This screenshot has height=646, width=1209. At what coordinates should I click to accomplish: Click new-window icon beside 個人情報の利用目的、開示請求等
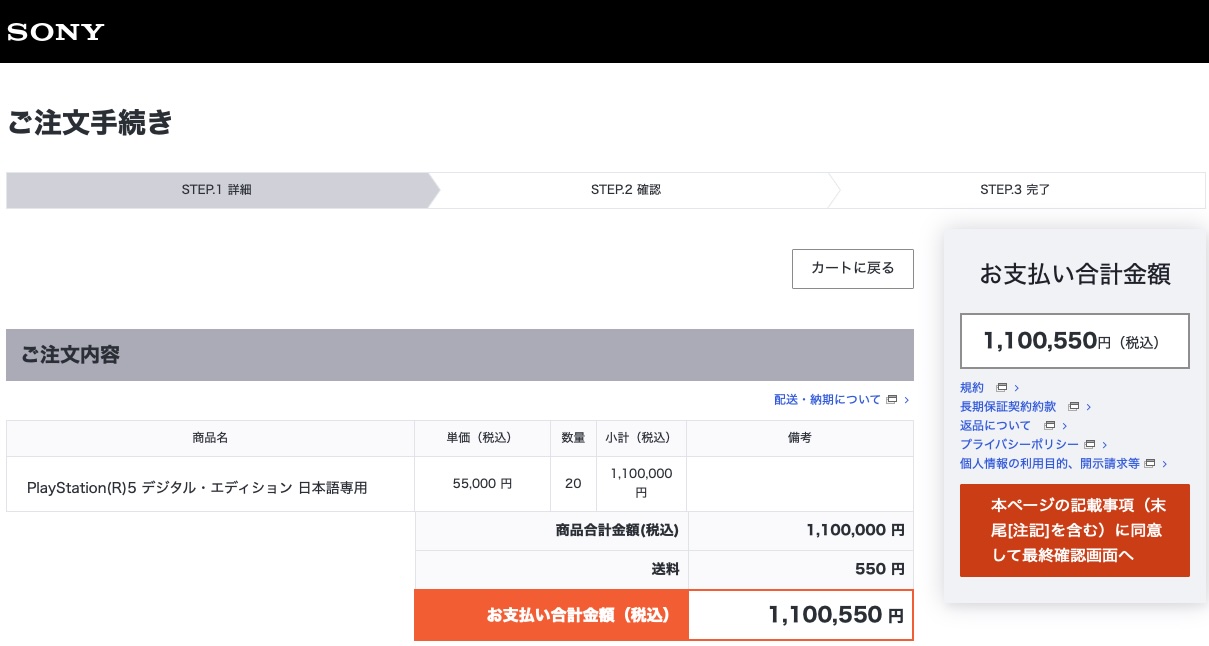pyautogui.click(x=1150, y=464)
